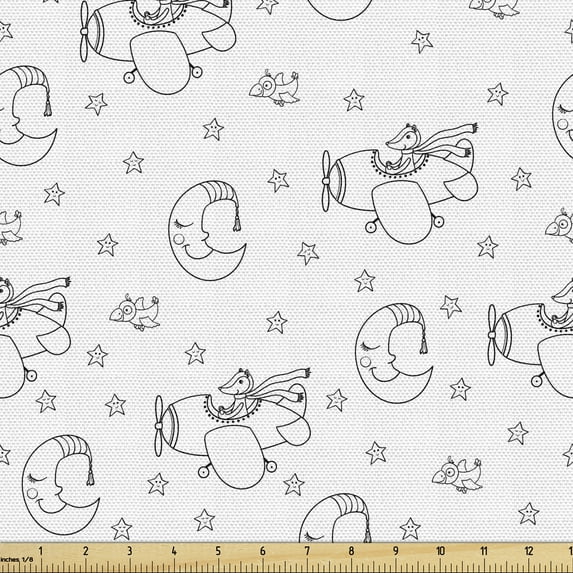Click the number 3 on the ruler
This screenshot has width=573, height=573.
click(130, 551)
